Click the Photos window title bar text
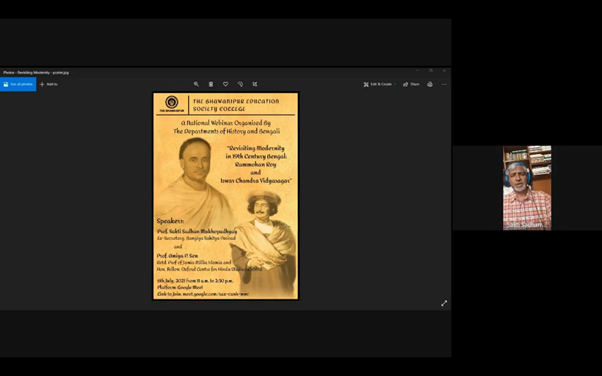The height and width of the screenshot is (376, 602). [x=36, y=72]
